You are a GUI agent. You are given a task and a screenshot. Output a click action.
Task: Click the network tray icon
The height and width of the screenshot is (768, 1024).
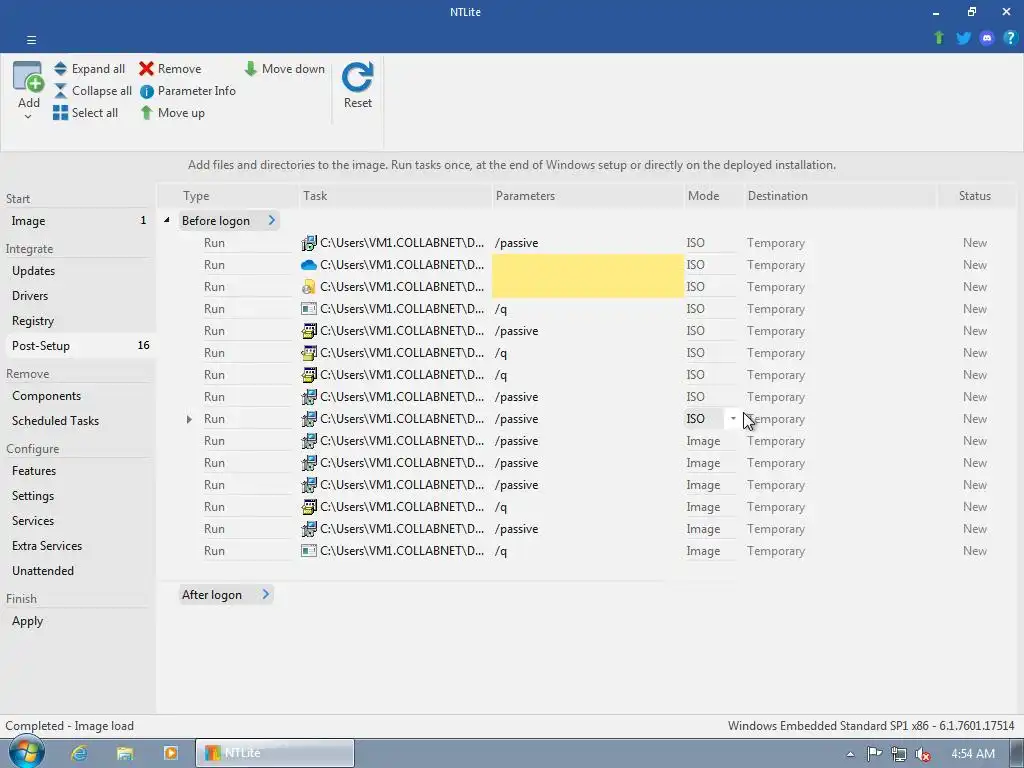(x=899, y=754)
